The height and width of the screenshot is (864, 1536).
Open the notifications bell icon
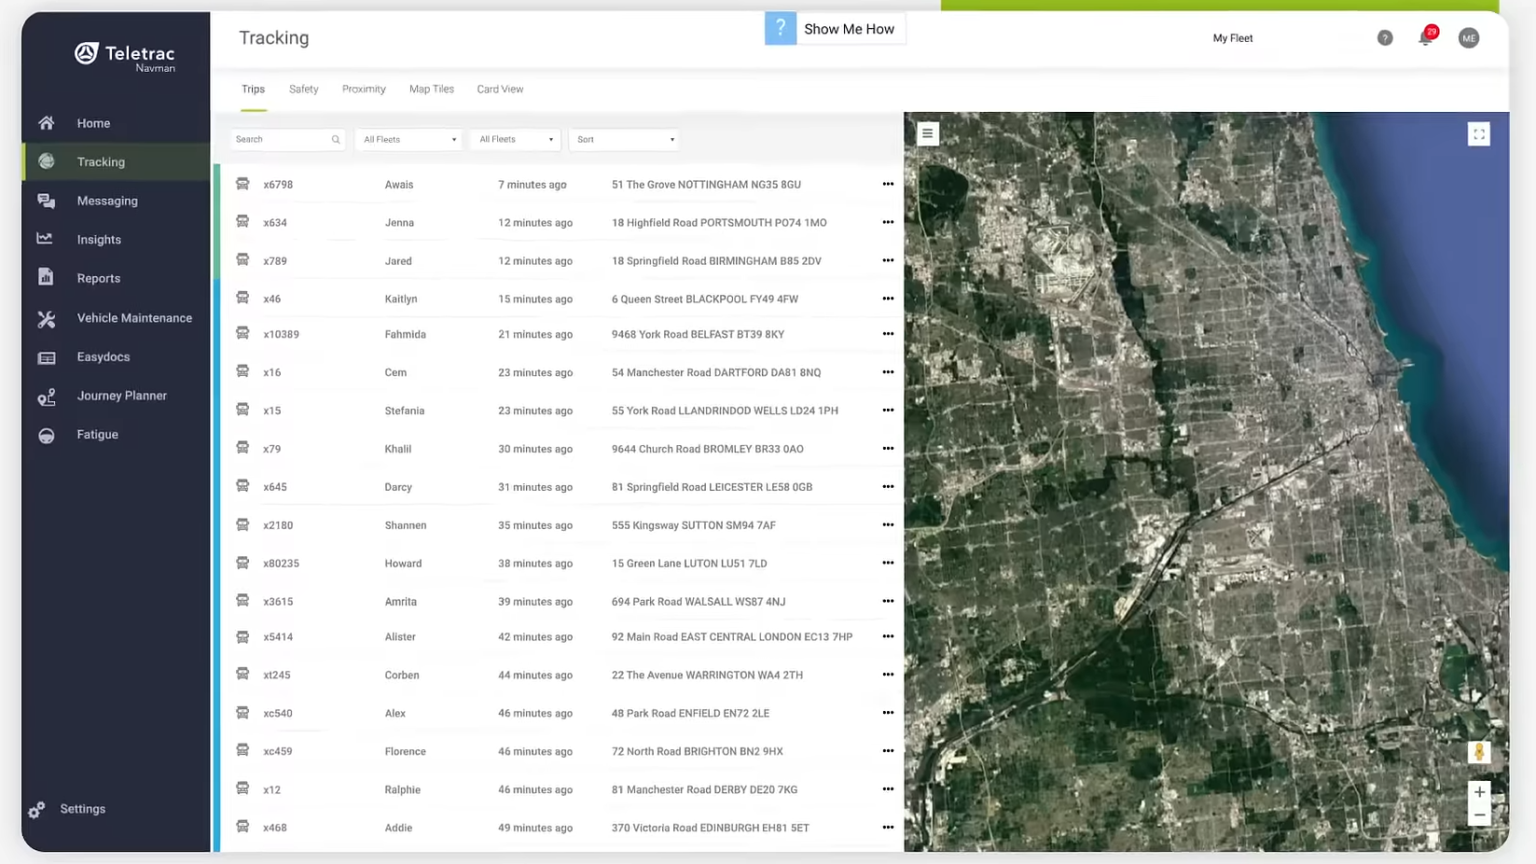1425,38
